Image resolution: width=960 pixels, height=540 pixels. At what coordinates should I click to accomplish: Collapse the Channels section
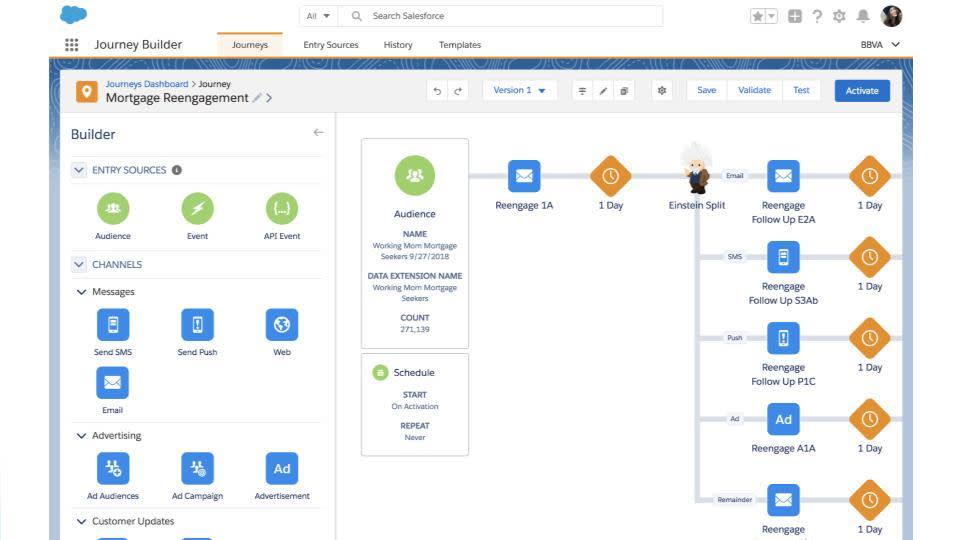79,264
